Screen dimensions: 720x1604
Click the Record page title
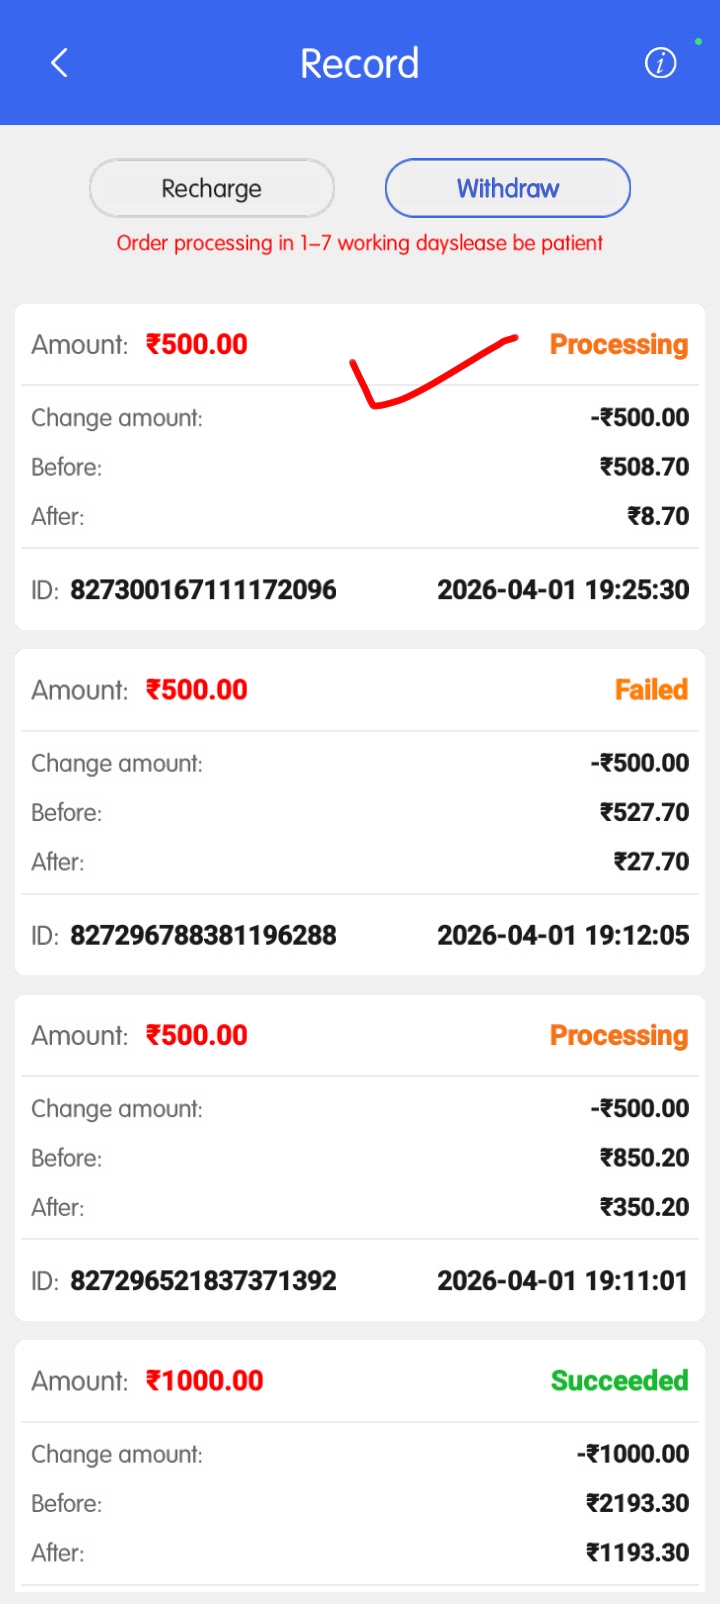359,63
